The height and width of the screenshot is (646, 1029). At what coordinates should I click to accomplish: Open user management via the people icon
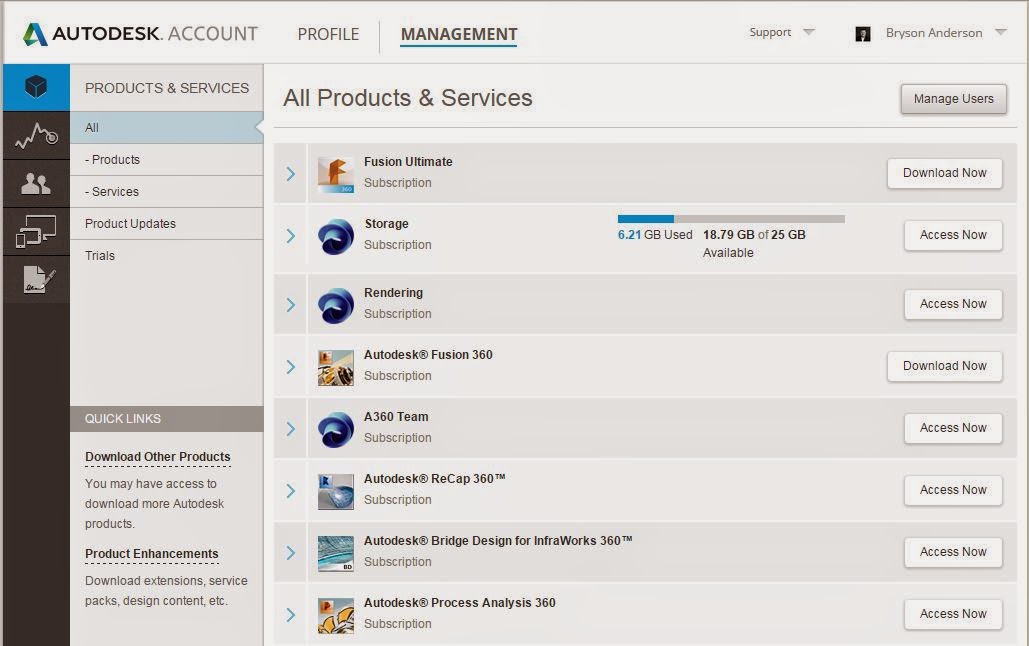36,182
